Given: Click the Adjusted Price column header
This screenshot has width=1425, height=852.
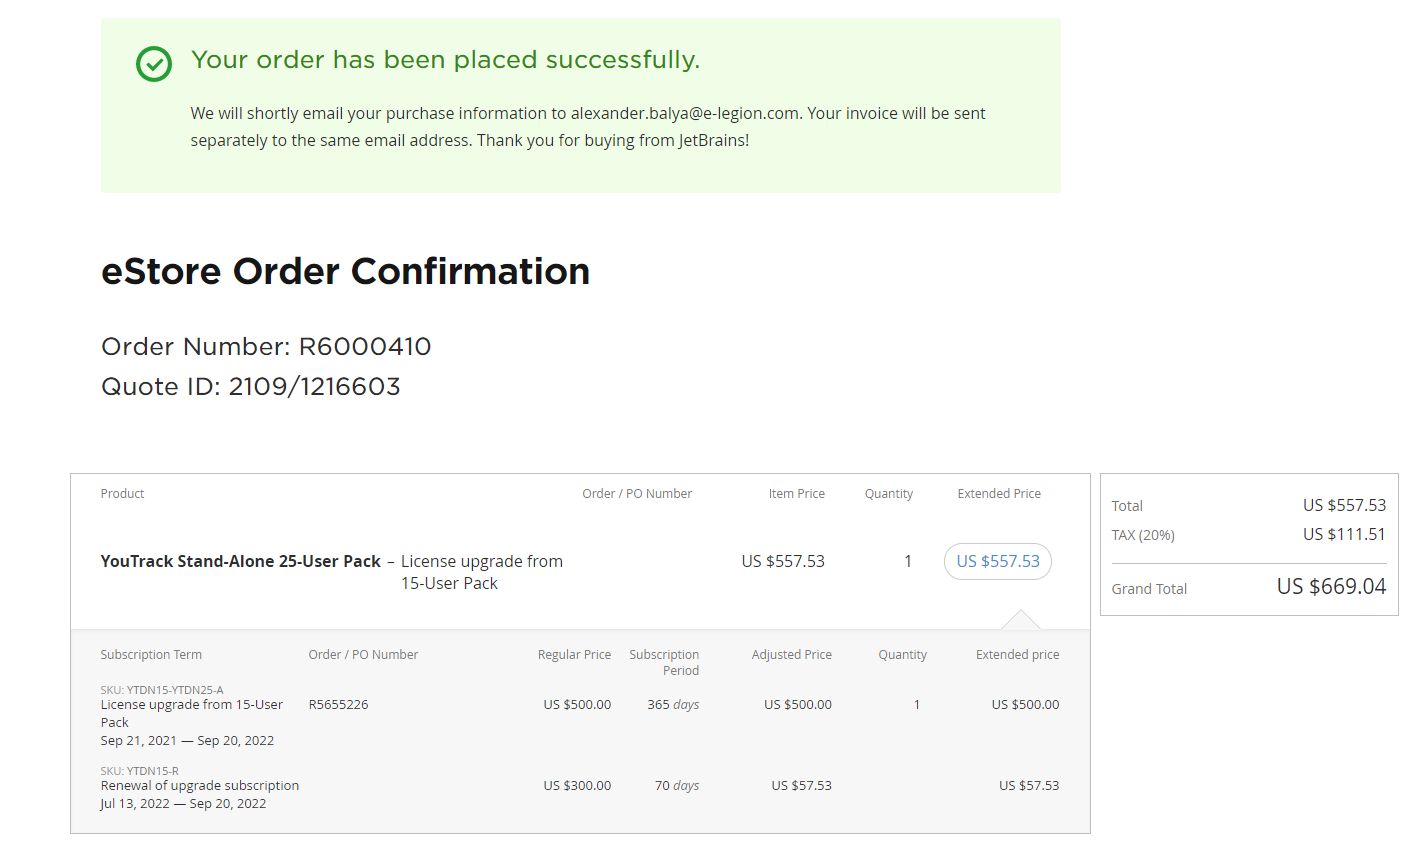Looking at the screenshot, I should click(791, 655).
